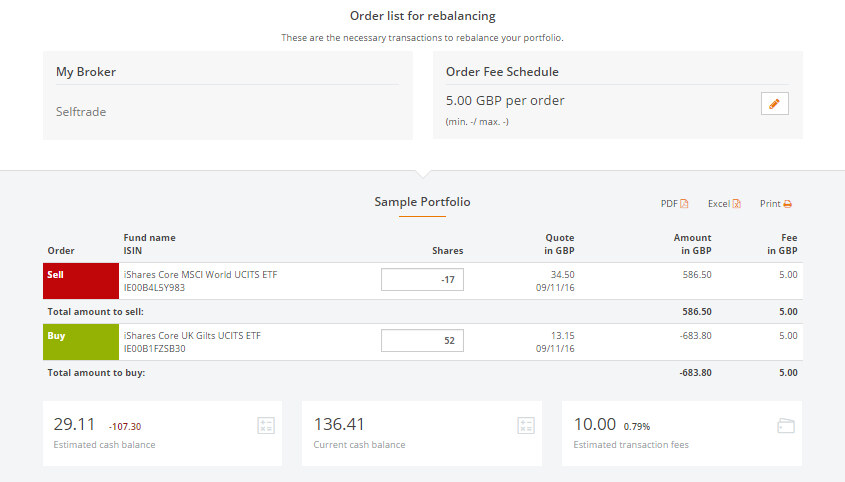845x482 pixels.
Task: Click the PDF export icon
Action: (684, 204)
